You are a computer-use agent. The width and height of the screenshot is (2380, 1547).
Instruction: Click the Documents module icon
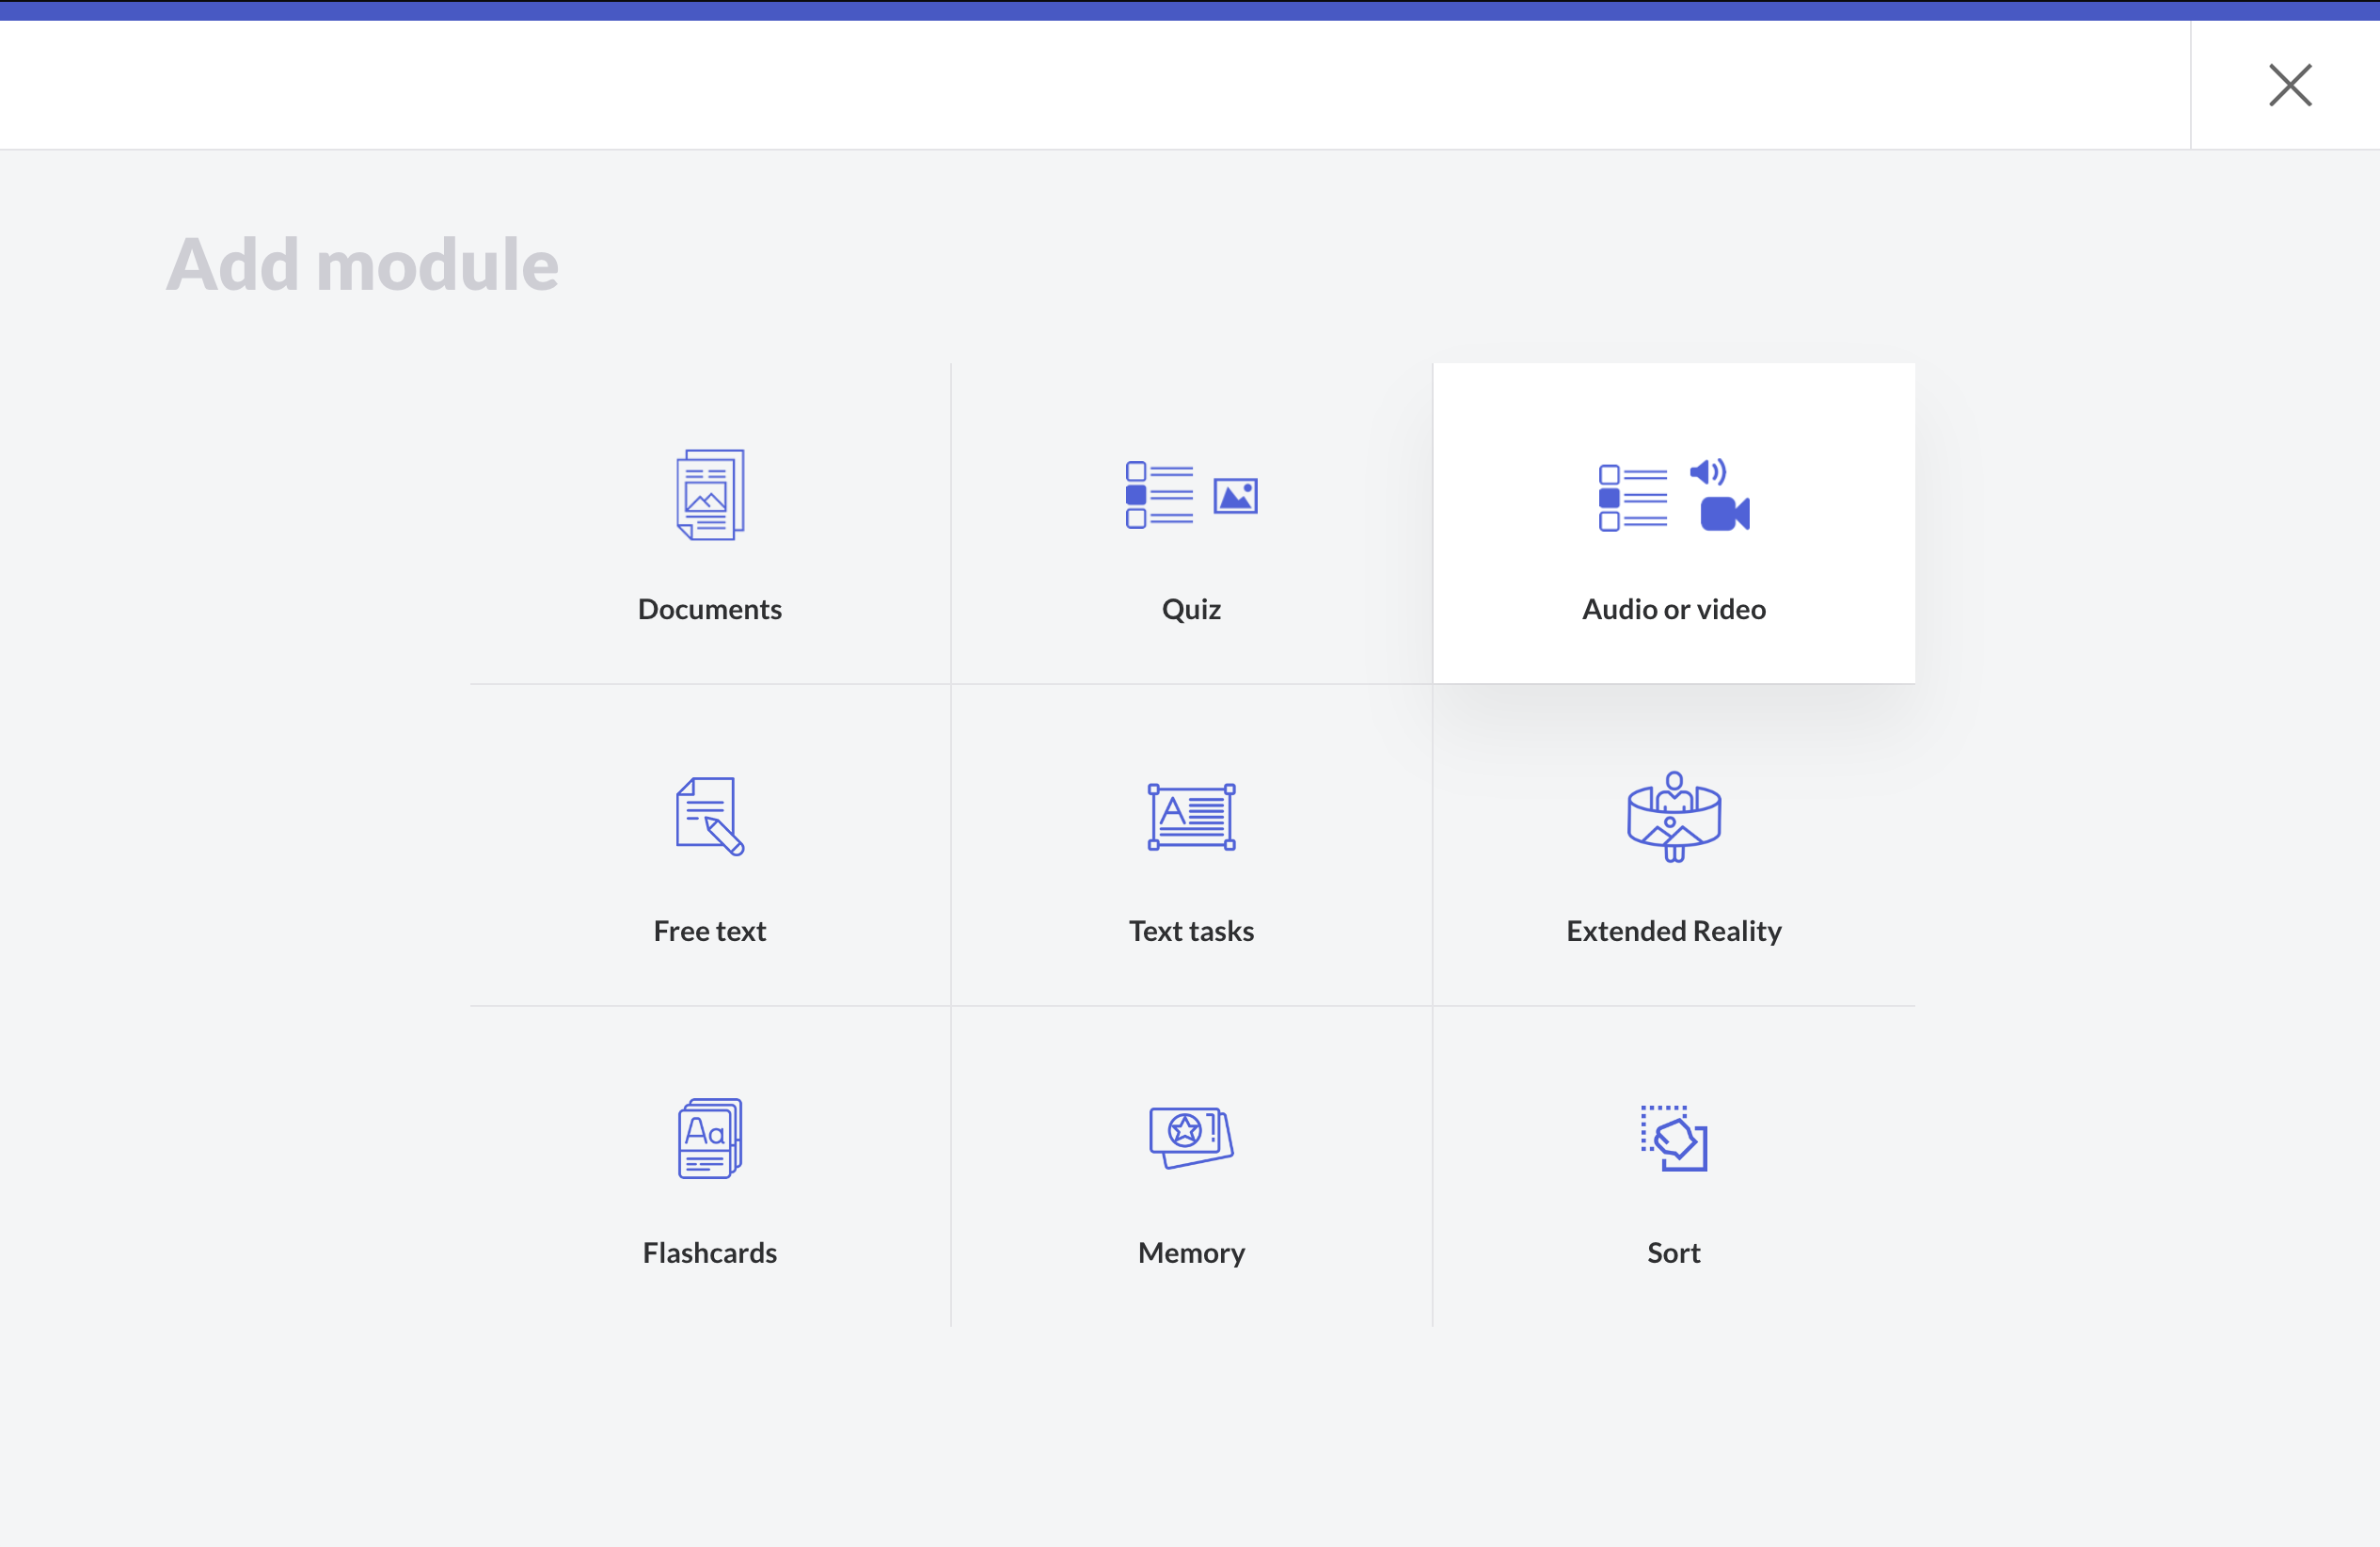tap(710, 495)
